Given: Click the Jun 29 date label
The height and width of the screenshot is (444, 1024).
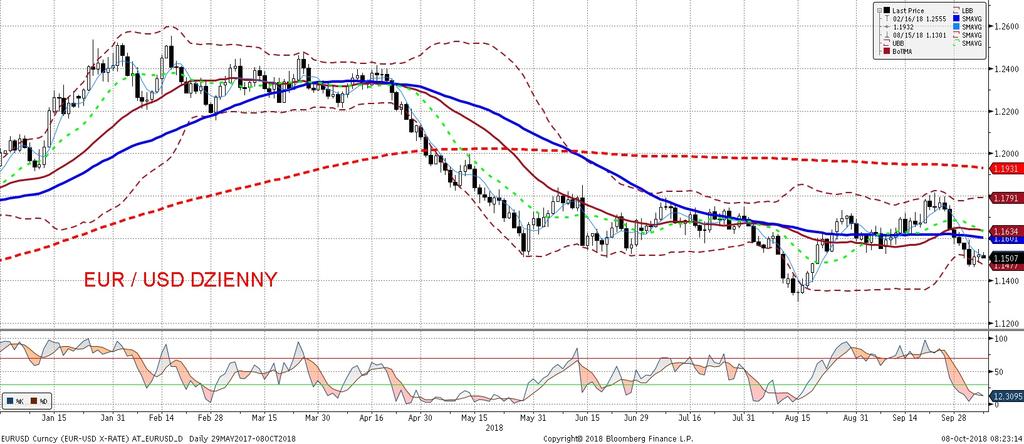Looking at the screenshot, I should [x=635, y=417].
